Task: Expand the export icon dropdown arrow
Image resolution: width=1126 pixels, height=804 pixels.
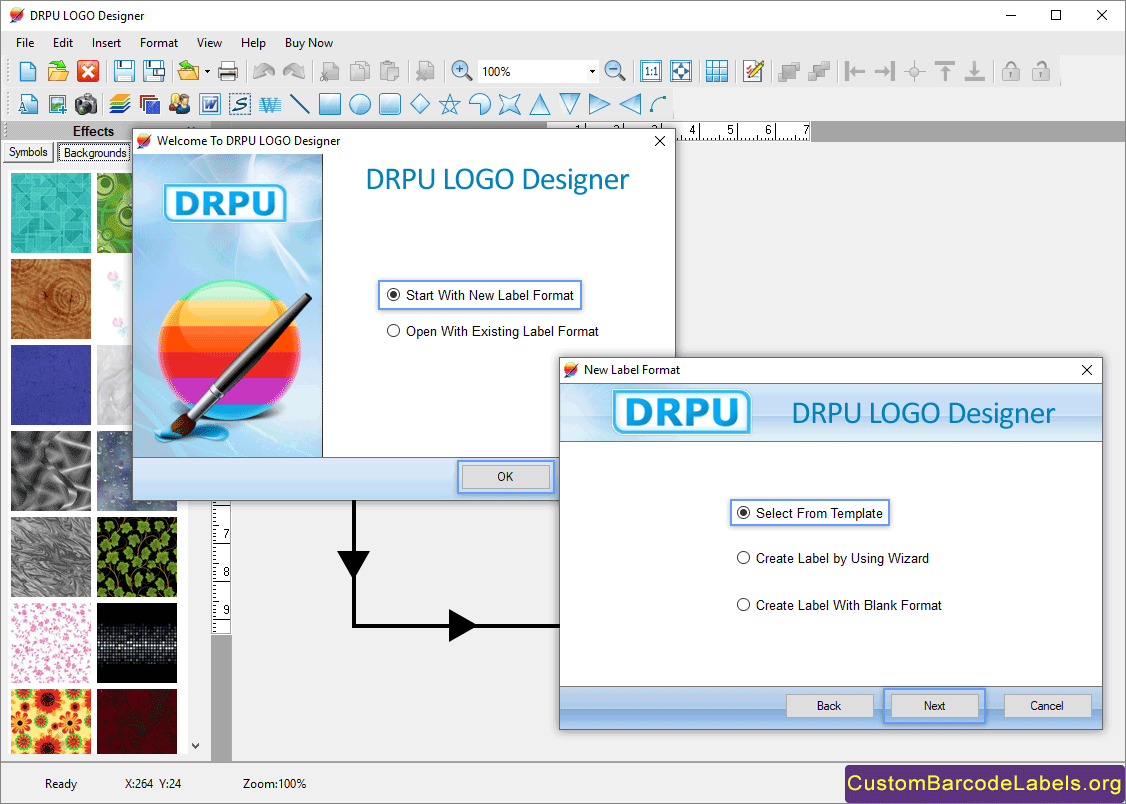Action: pyautogui.click(x=207, y=72)
